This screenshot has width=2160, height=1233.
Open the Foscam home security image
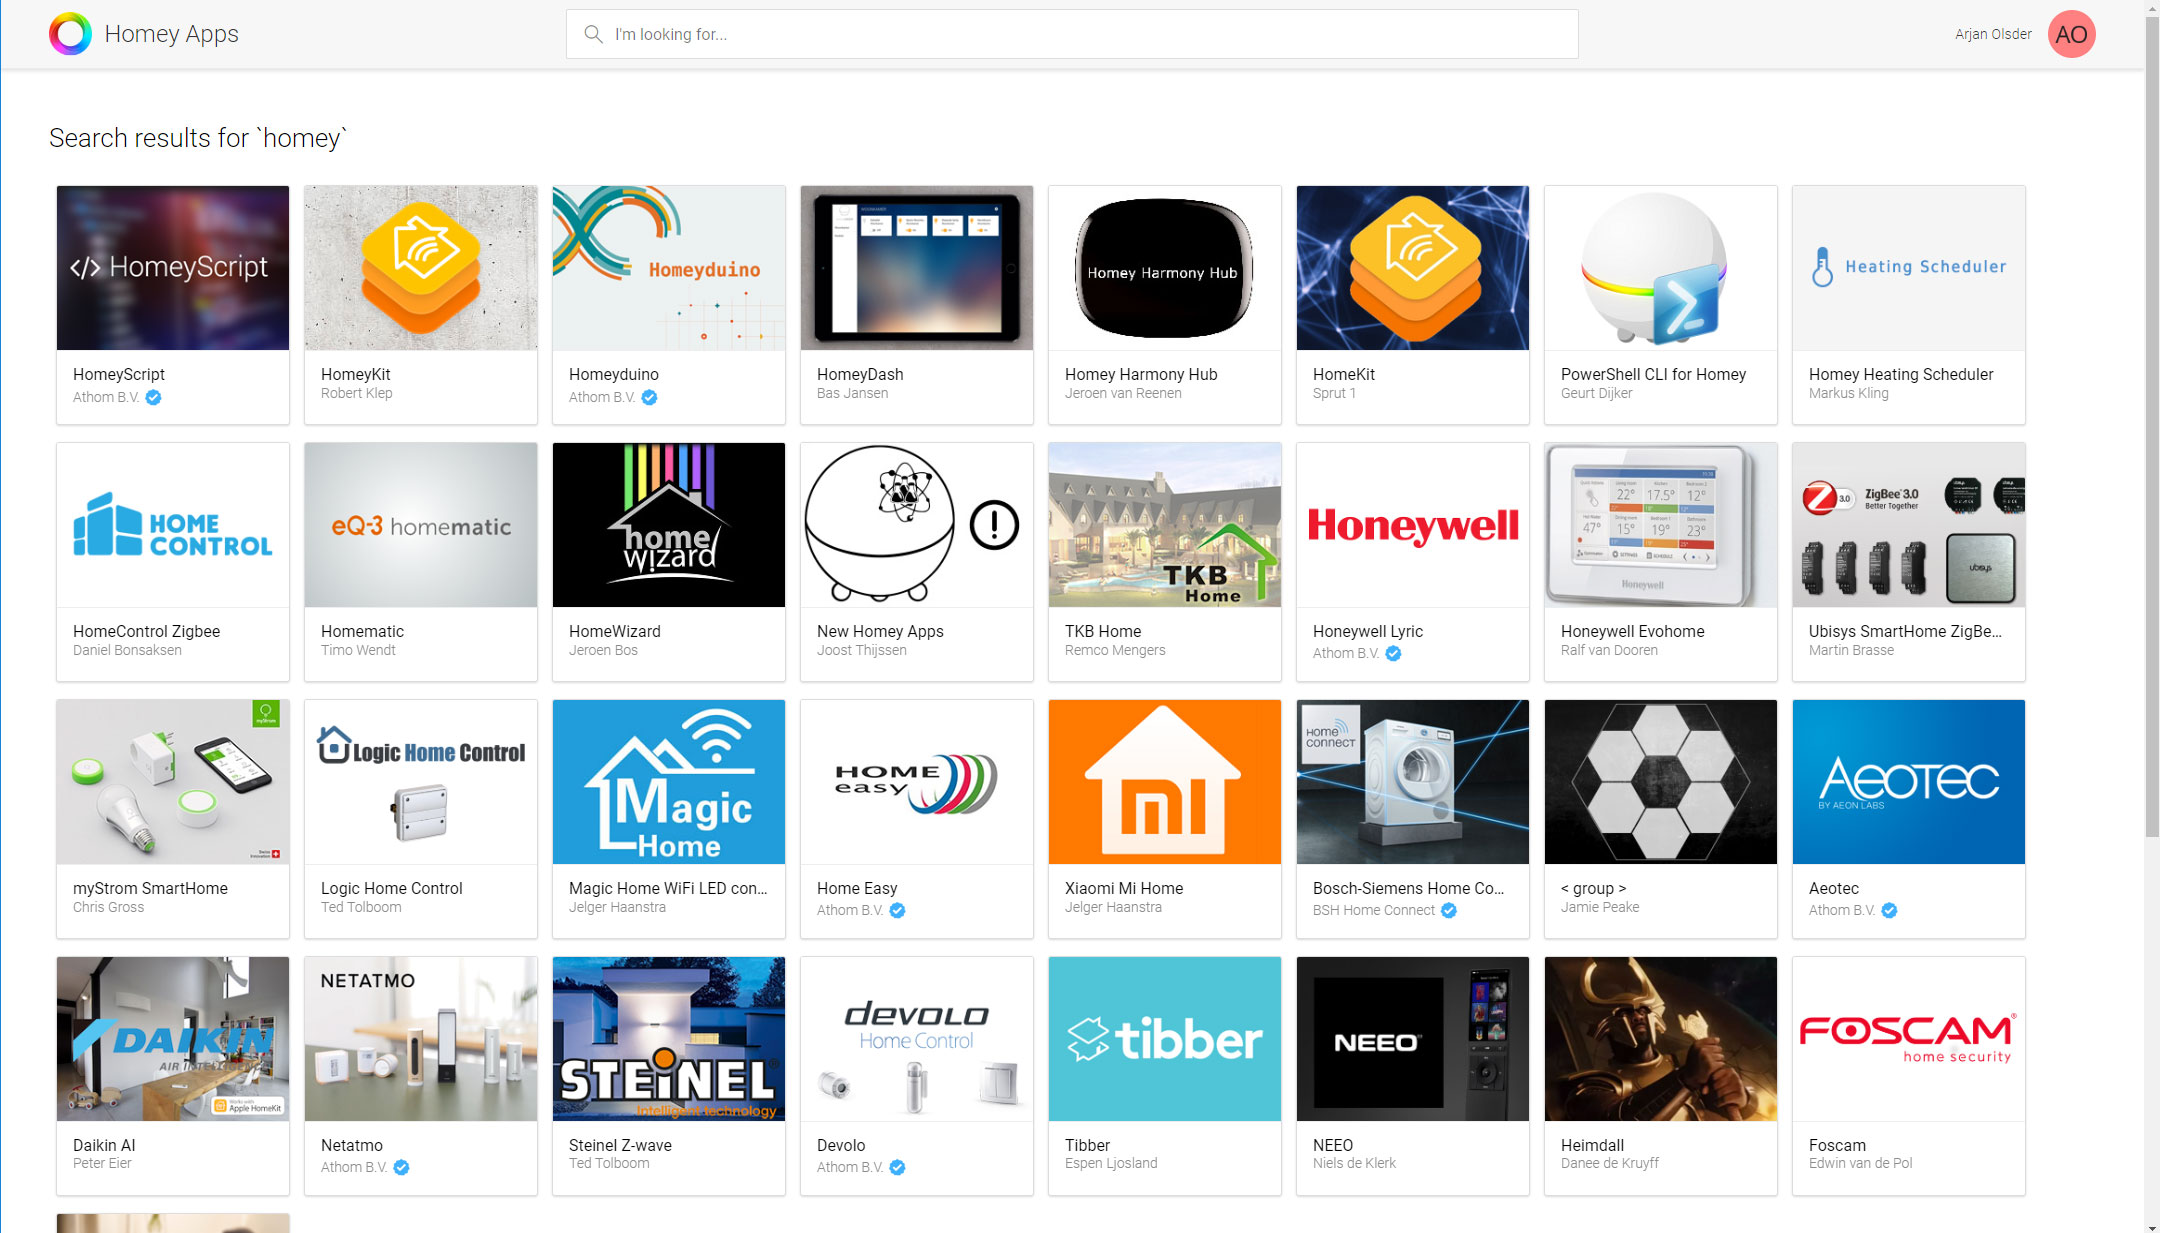point(1909,1039)
